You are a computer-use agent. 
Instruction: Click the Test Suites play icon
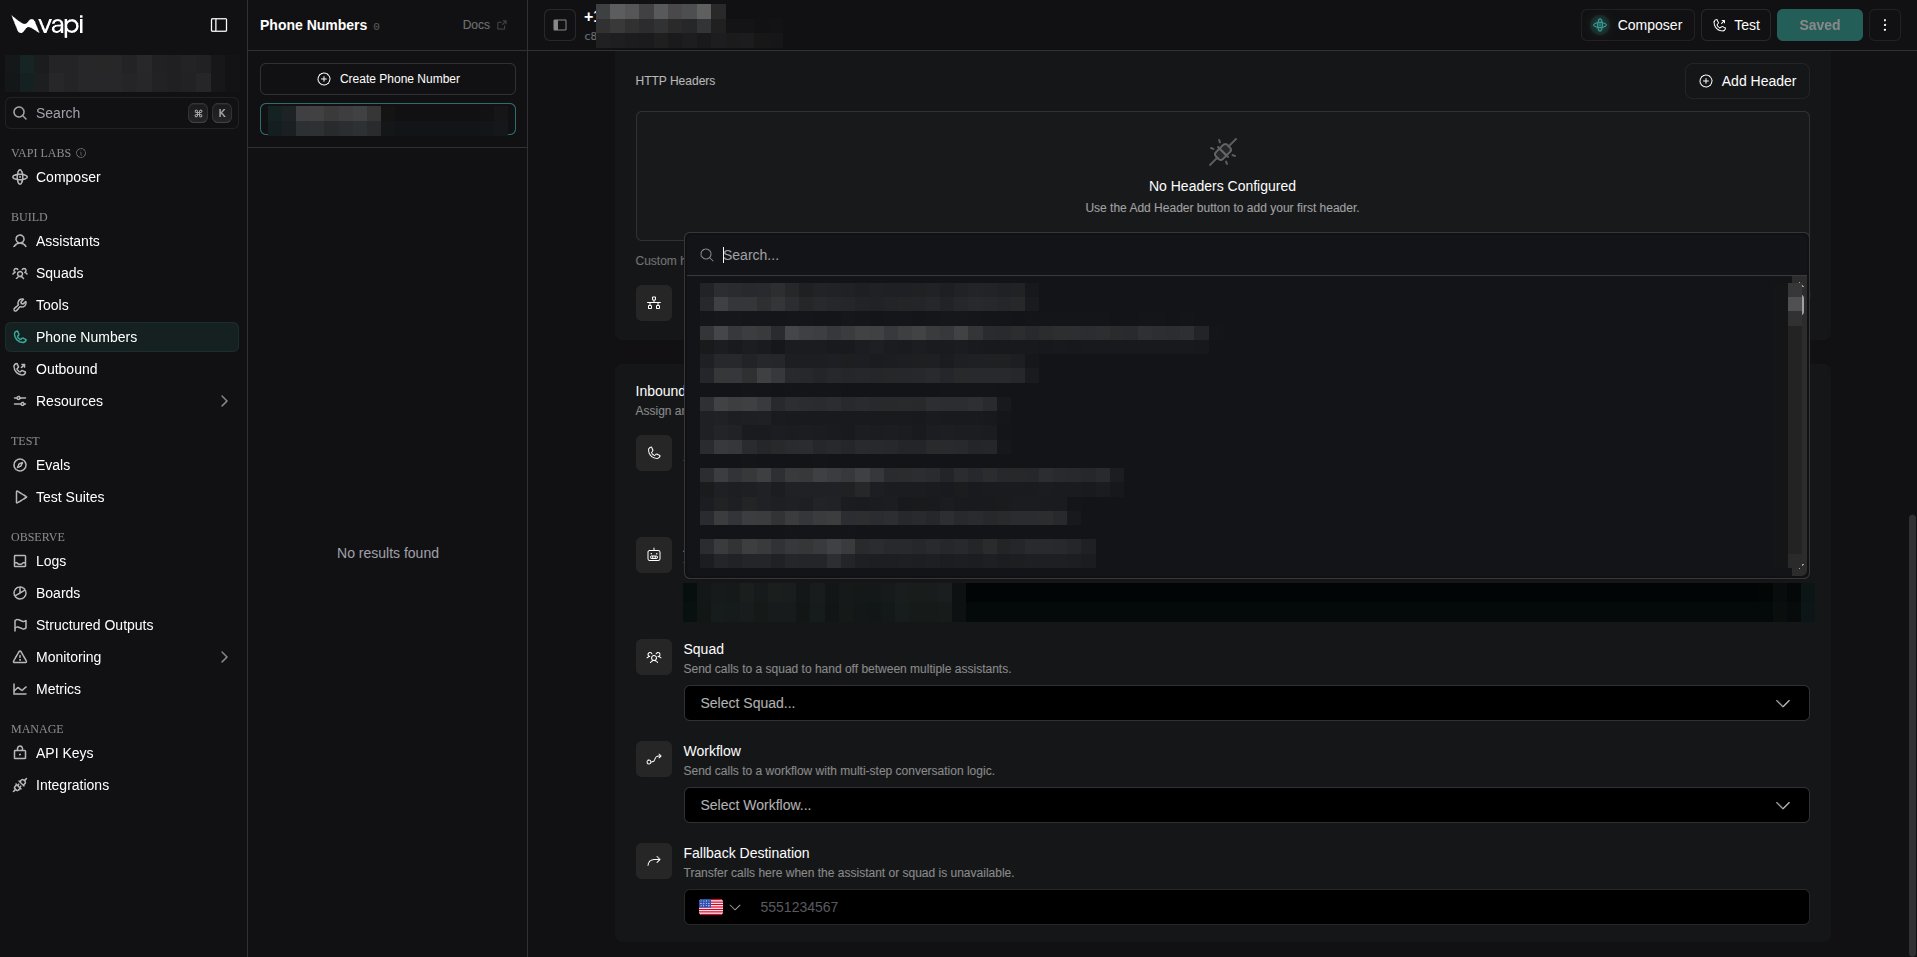(x=20, y=497)
